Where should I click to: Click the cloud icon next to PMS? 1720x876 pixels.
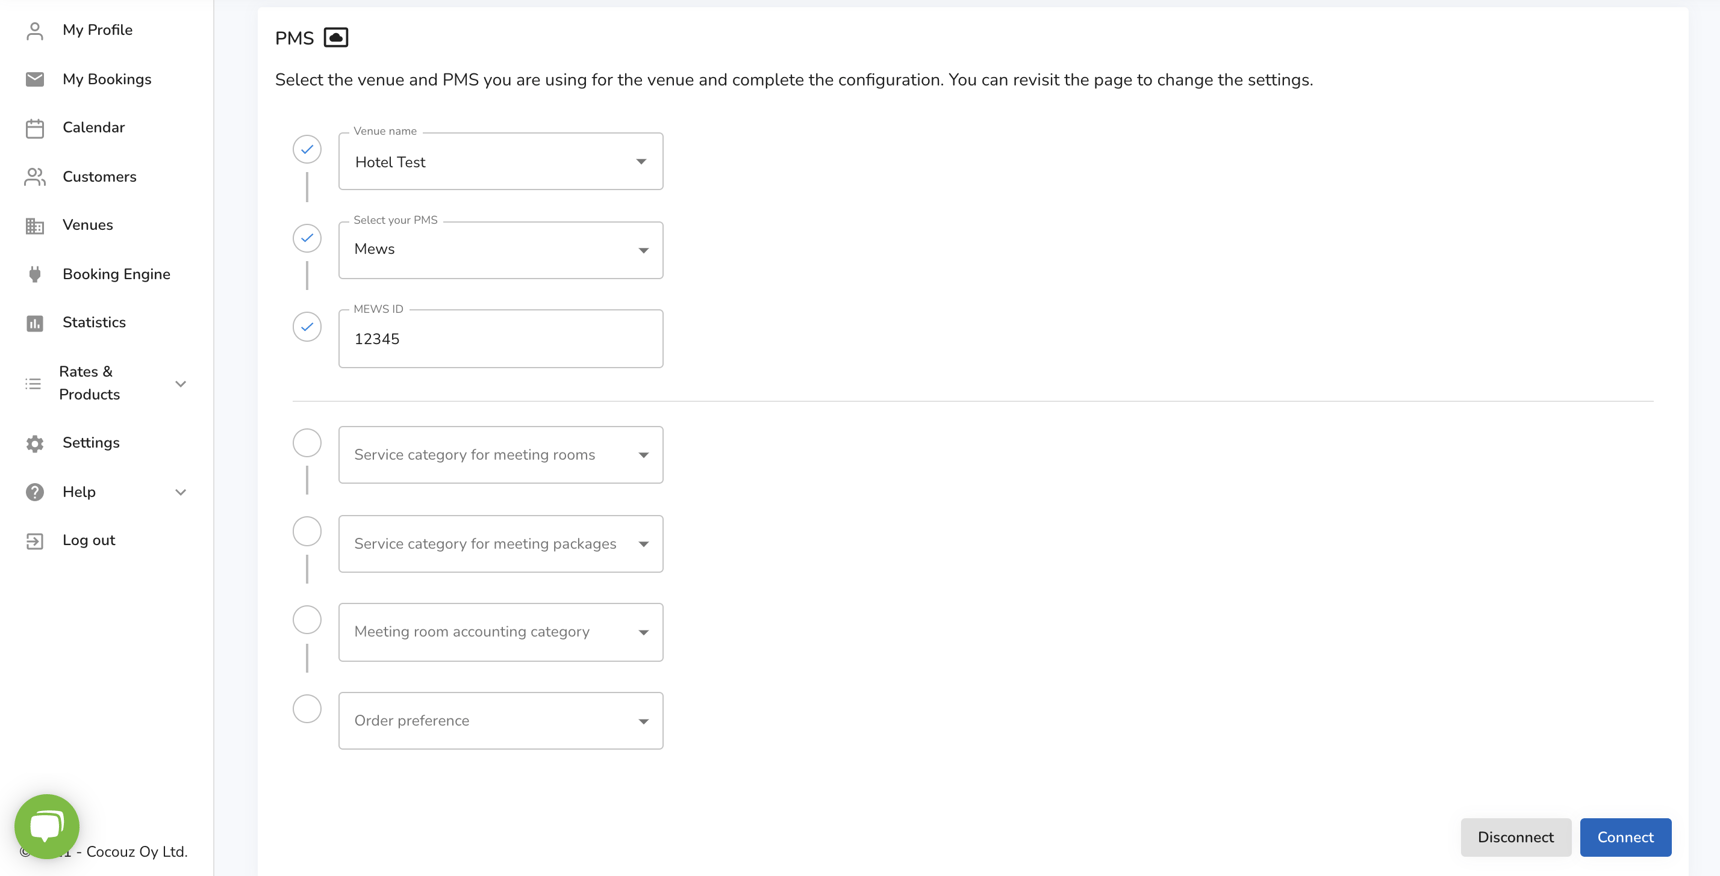pos(336,38)
